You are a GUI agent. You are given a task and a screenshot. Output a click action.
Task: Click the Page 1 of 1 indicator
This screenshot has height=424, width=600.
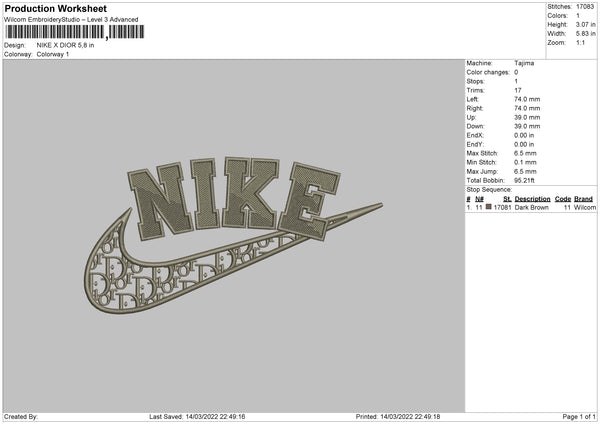(x=579, y=417)
